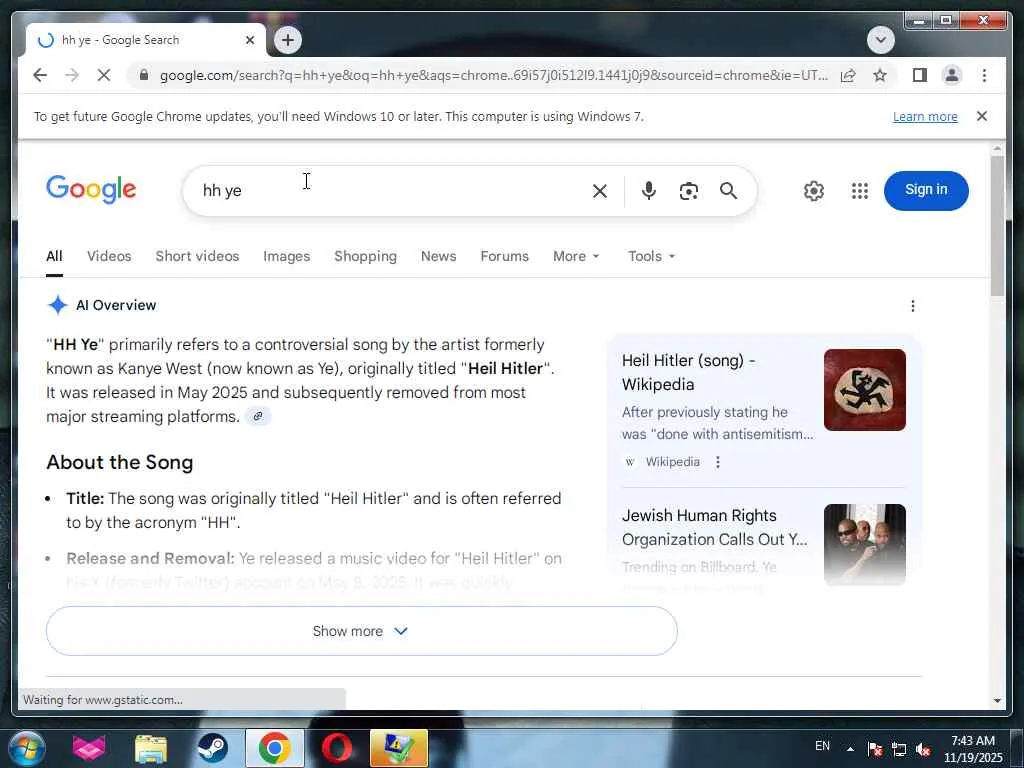Image resolution: width=1024 pixels, height=768 pixels.
Task: Open the taskbar app with warning badge
Action: pos(398,748)
